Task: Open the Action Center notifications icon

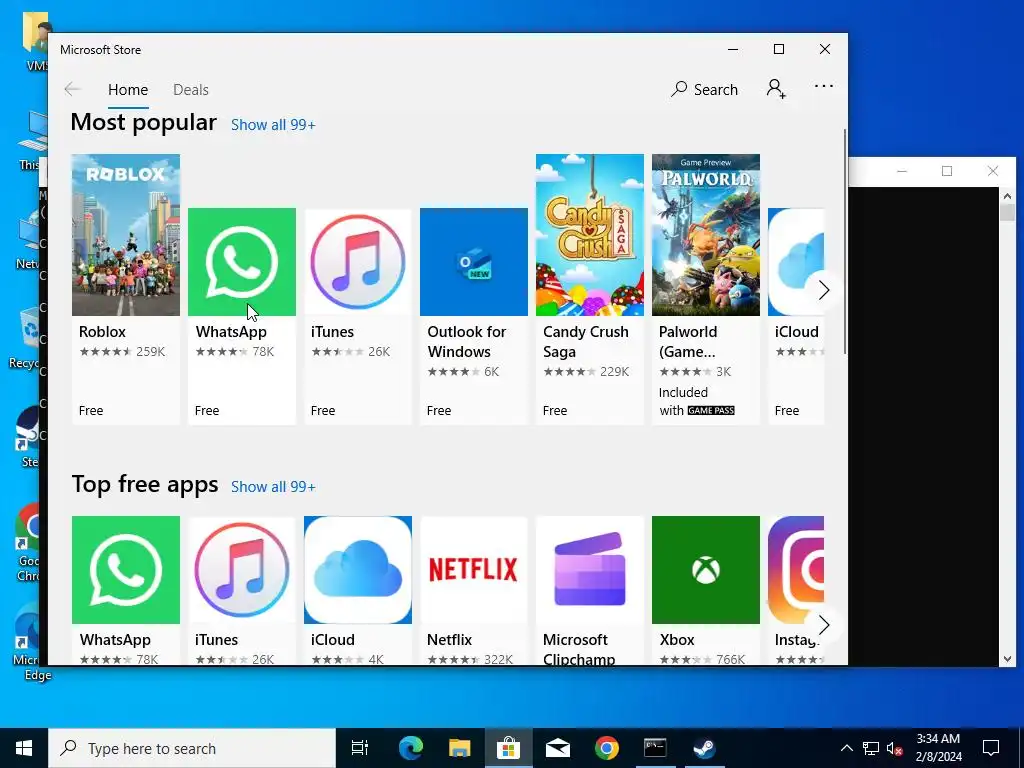Action: click(991, 748)
